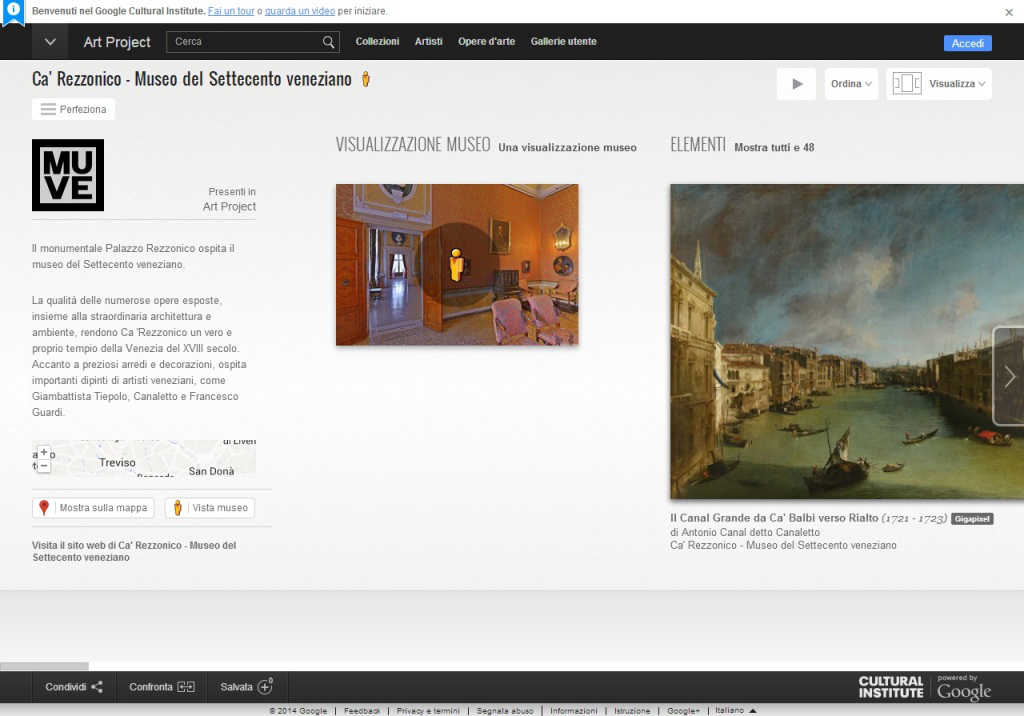The height and width of the screenshot is (716, 1024).
Task: Click the pegman marker in museum view
Action: click(x=456, y=265)
